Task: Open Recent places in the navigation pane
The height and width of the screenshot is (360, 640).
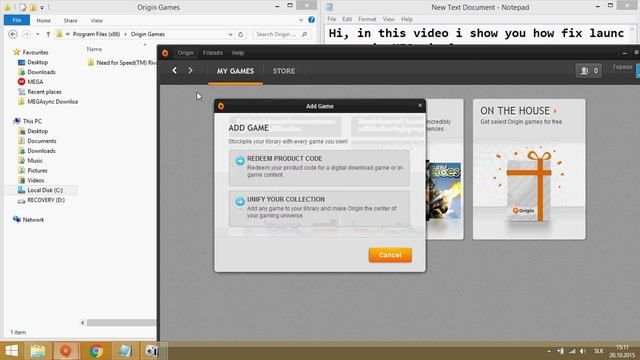Action: 44,92
